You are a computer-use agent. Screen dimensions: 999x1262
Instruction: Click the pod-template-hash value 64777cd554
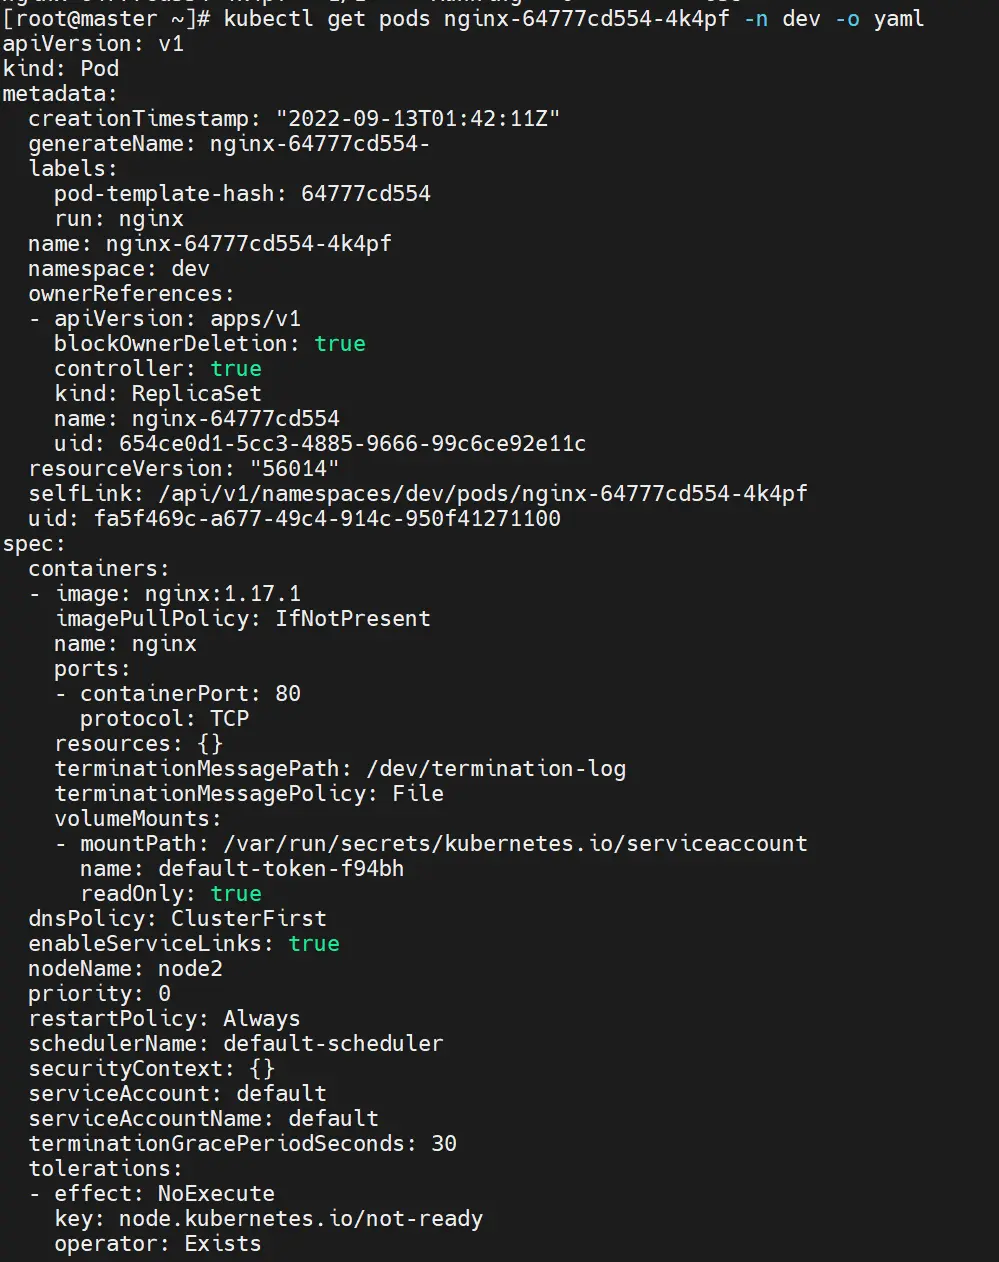[365, 194]
